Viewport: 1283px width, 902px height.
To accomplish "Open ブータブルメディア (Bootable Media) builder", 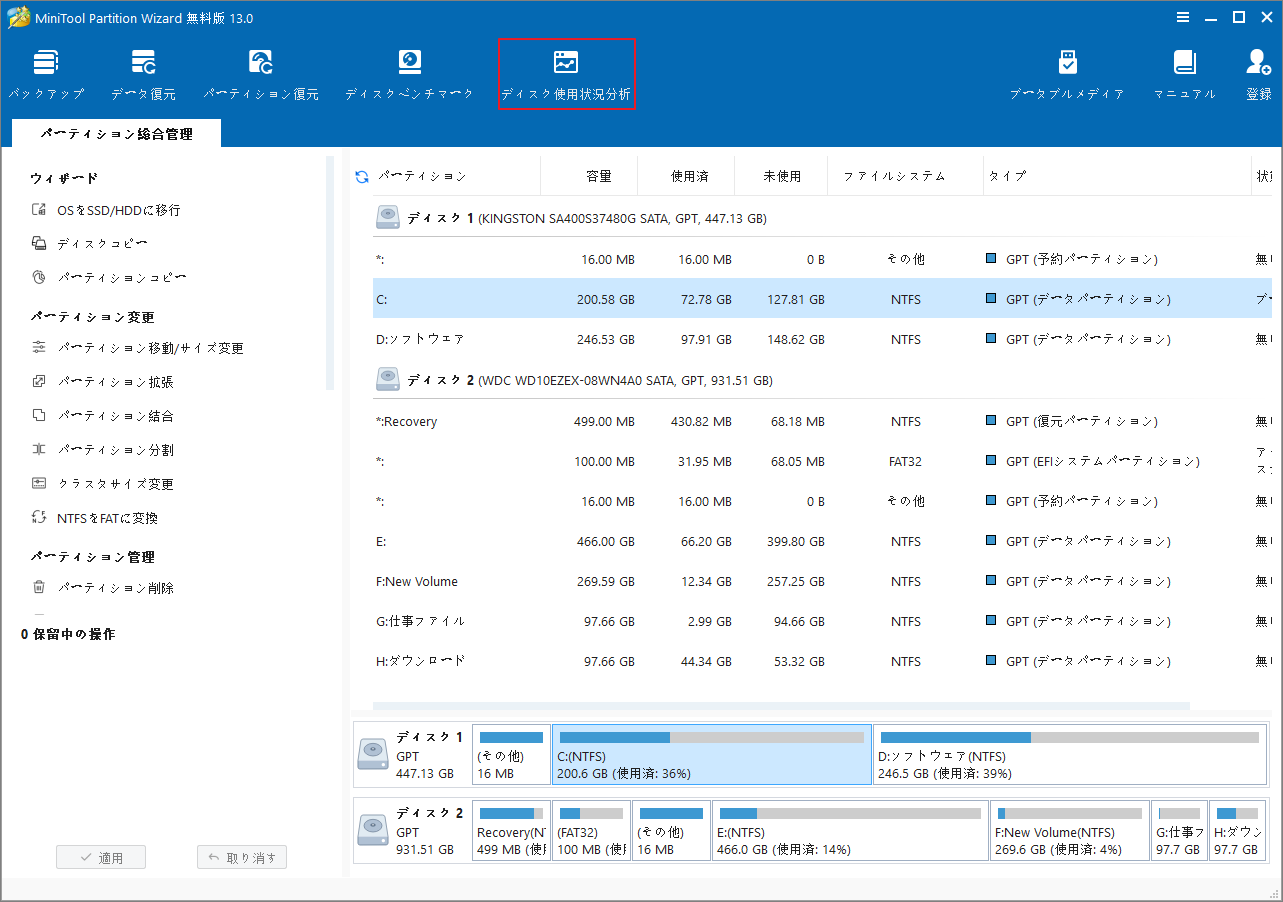I will (1067, 72).
